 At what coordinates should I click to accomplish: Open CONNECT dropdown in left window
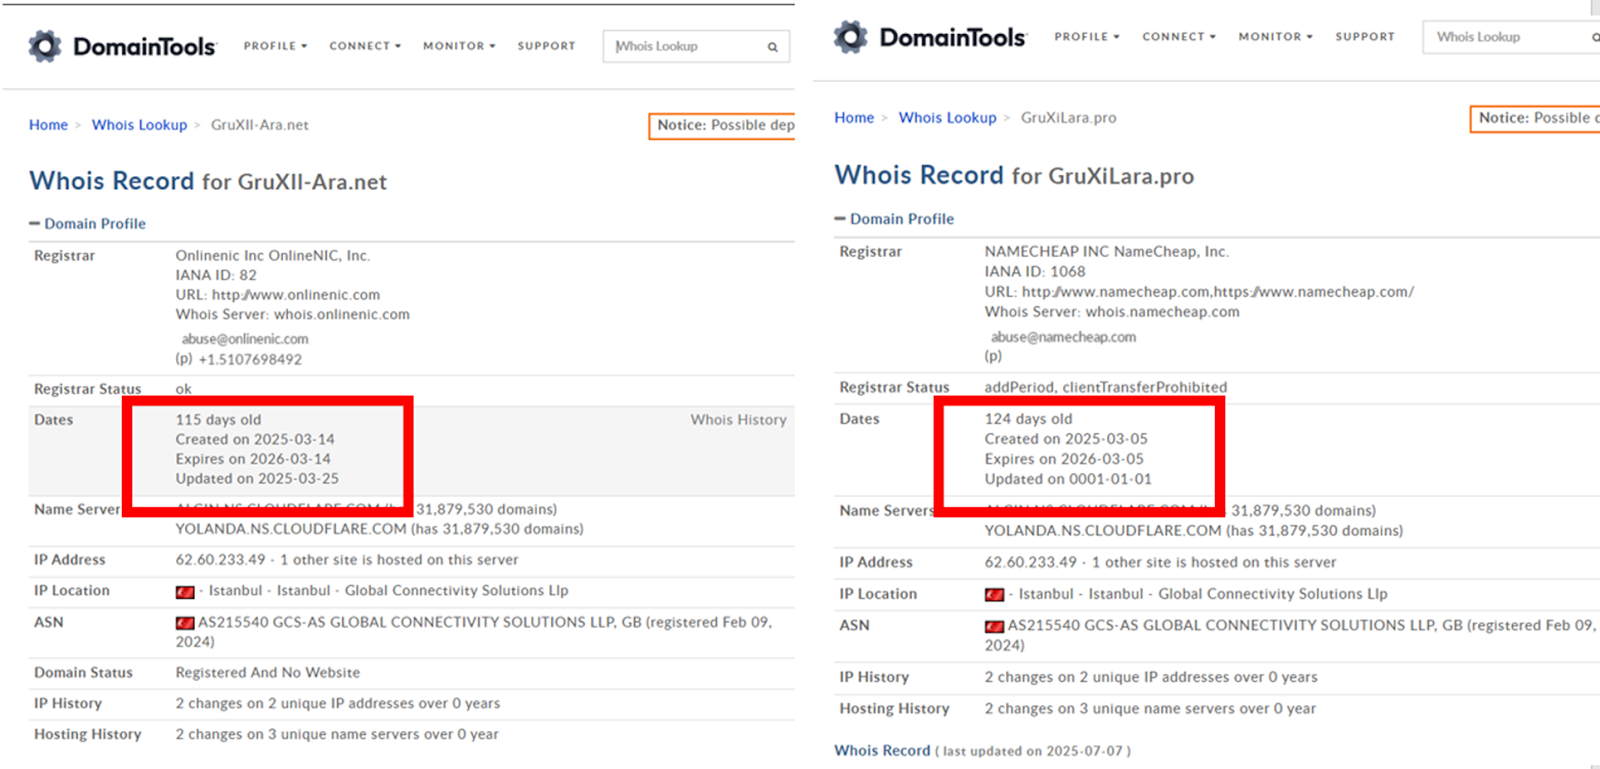pos(365,46)
